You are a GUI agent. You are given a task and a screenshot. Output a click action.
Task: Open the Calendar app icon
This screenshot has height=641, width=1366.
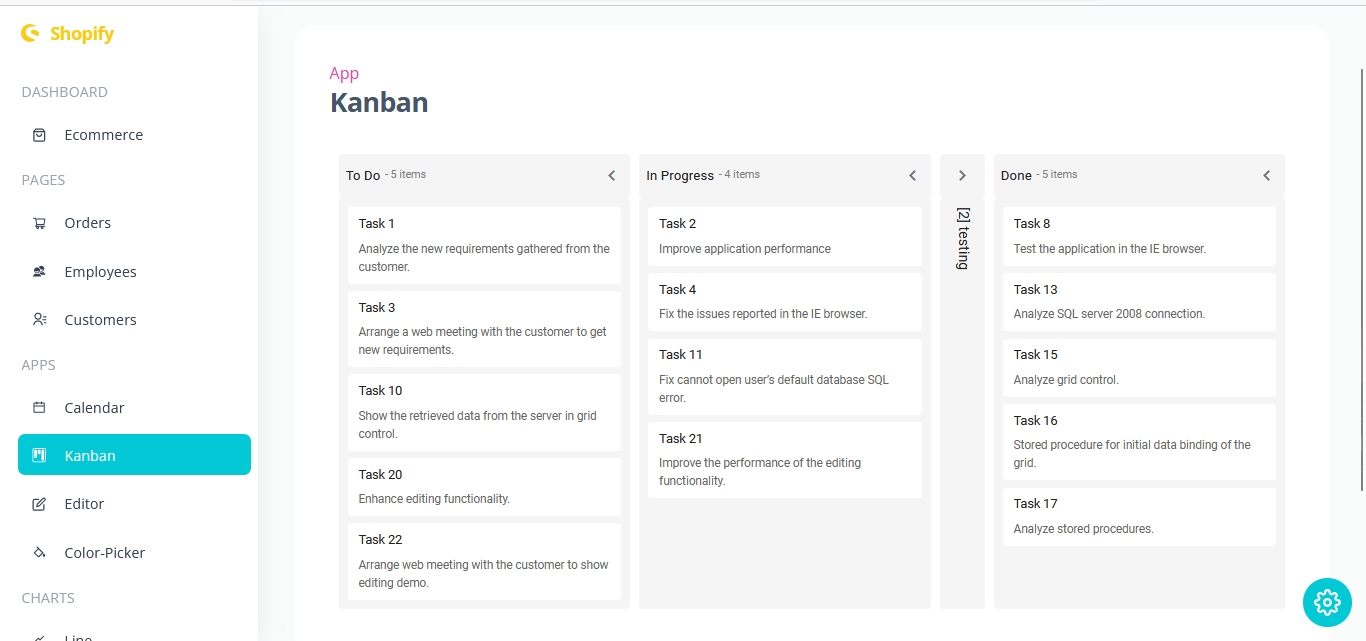click(x=40, y=407)
